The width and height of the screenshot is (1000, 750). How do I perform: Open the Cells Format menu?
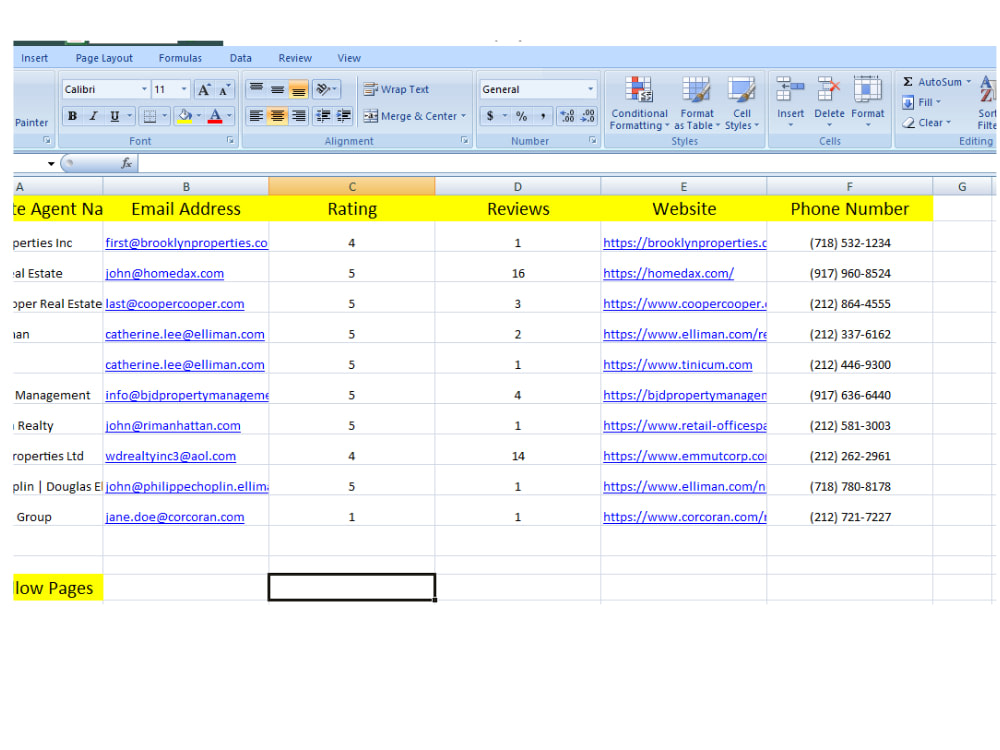tap(867, 102)
